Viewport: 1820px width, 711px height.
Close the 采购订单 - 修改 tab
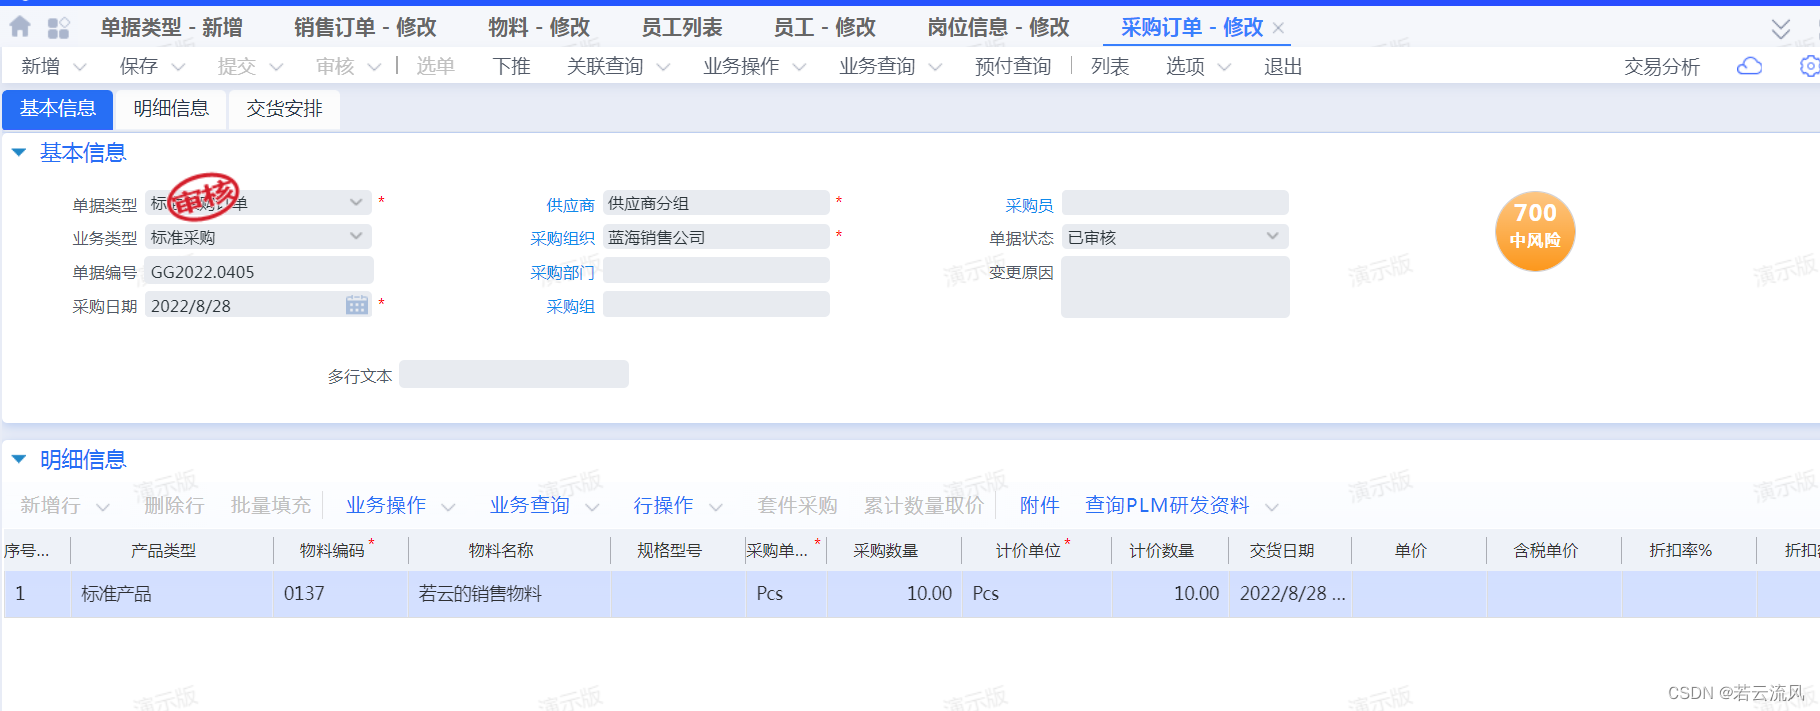1278,28
